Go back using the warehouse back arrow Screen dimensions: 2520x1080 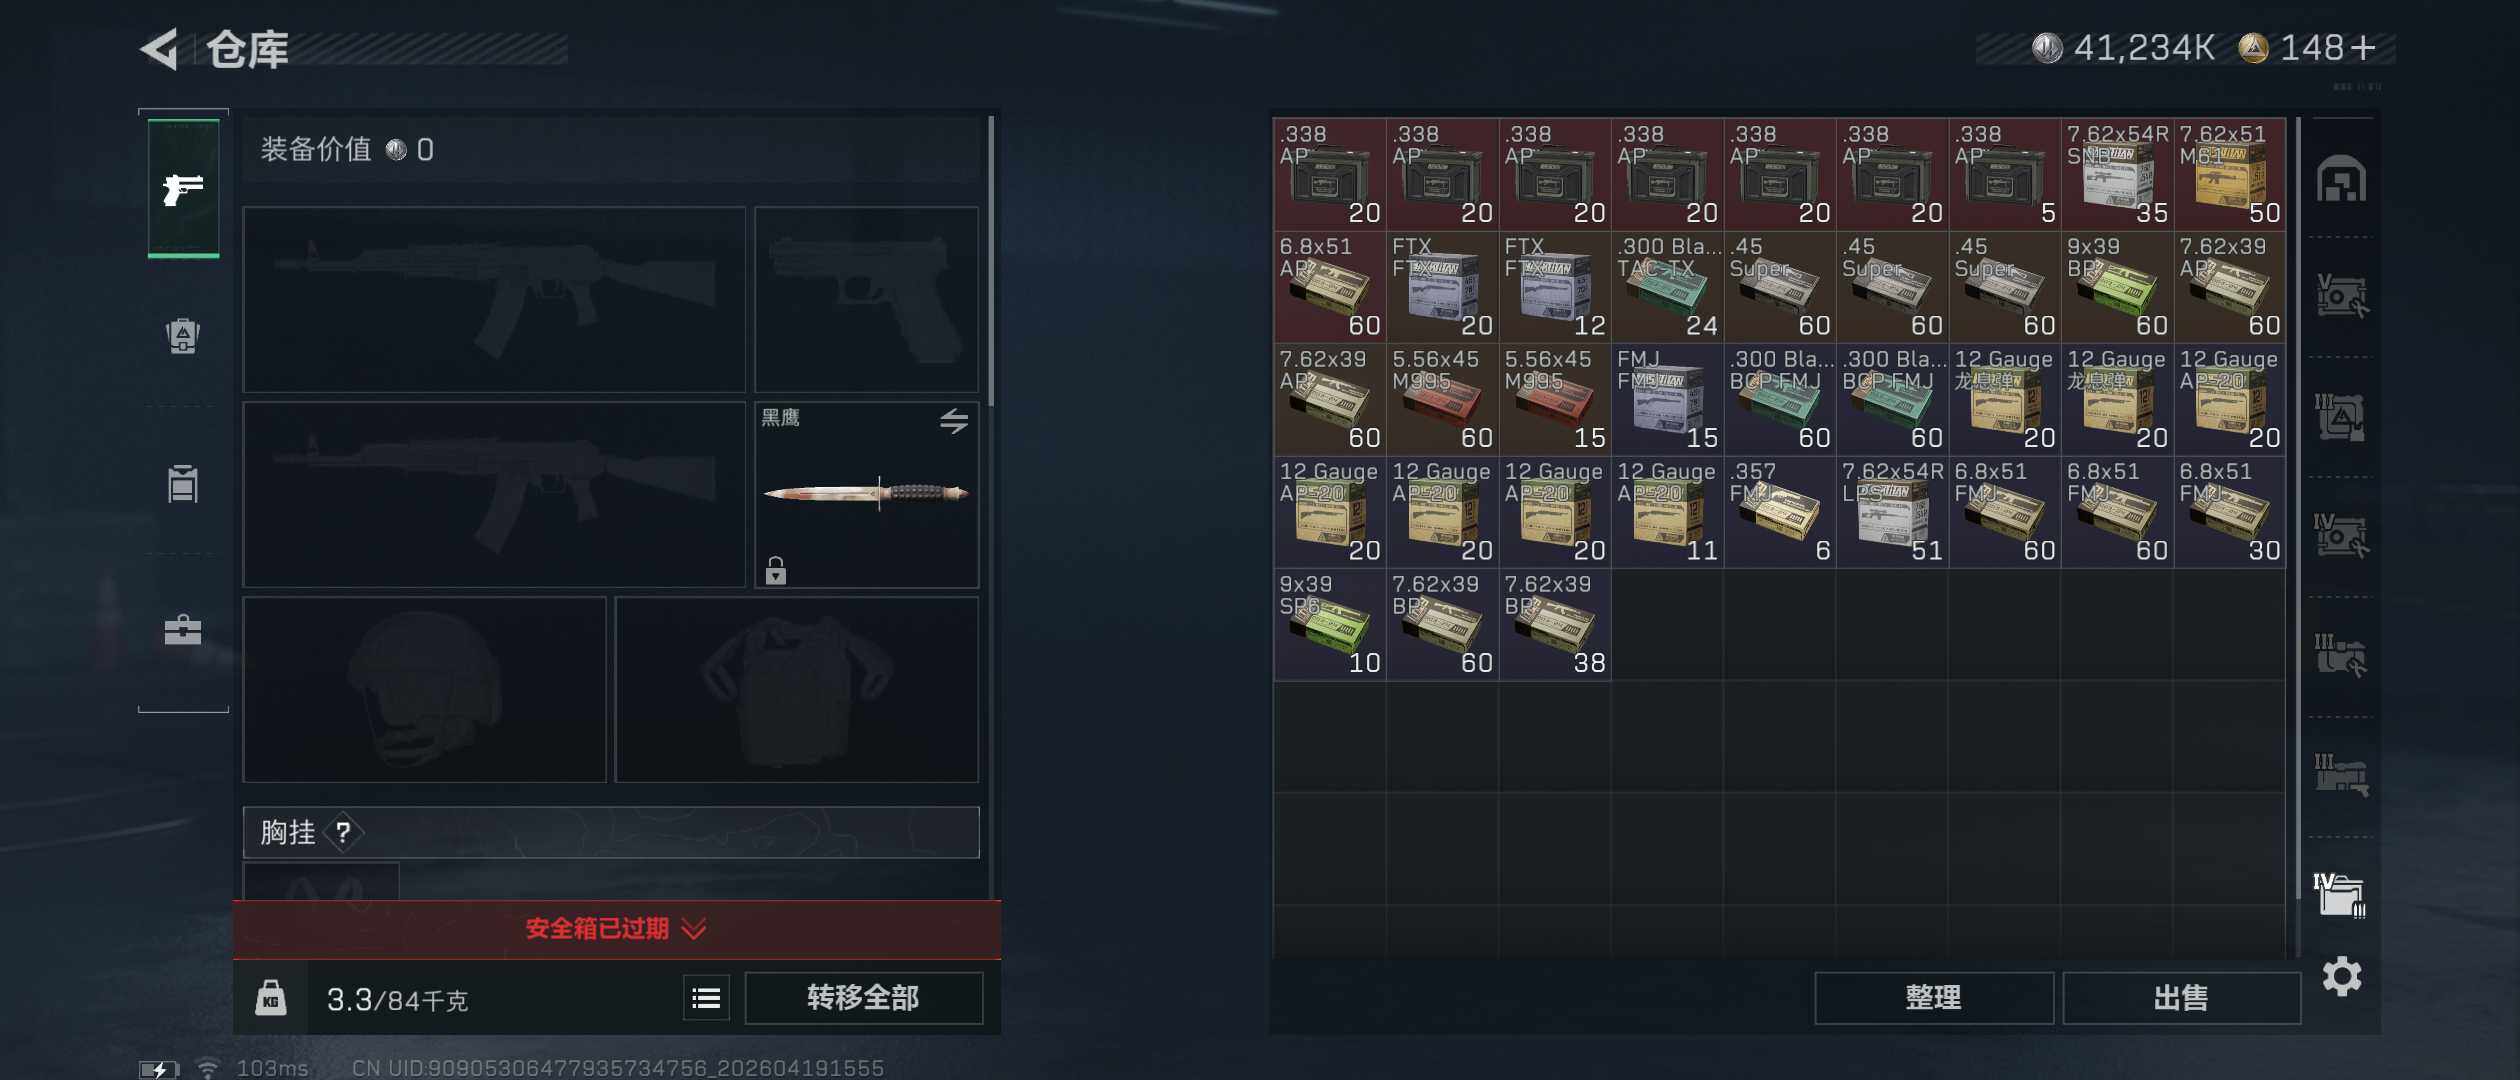pyautogui.click(x=160, y=48)
